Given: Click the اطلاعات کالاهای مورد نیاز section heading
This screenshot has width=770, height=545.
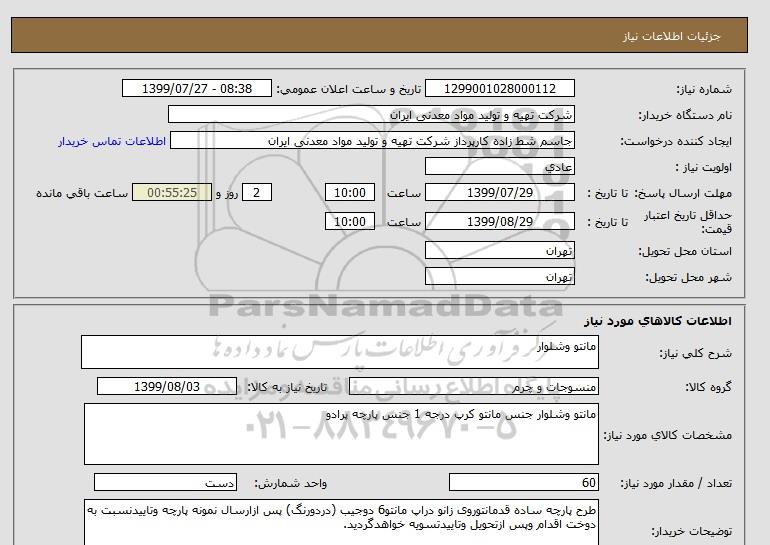Looking at the screenshot, I should [658, 321].
